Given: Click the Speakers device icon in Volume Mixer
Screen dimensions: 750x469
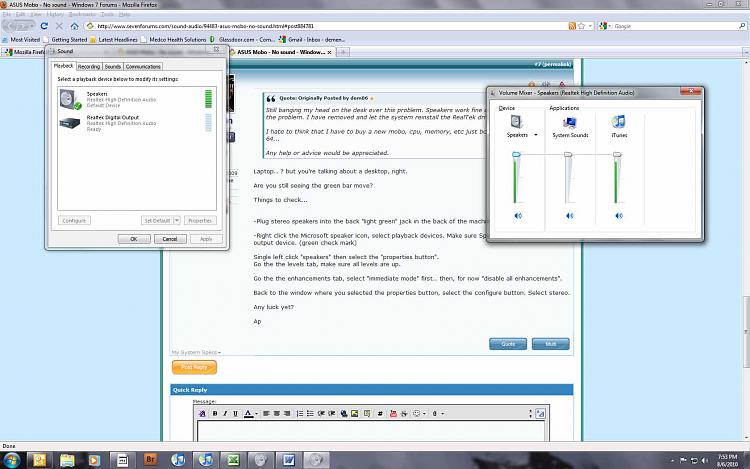Looking at the screenshot, I should click(x=517, y=122).
